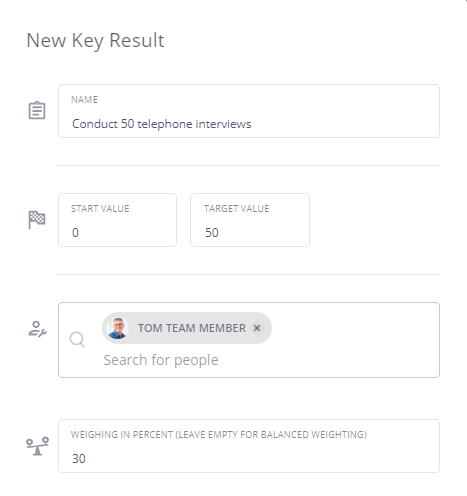This screenshot has height=496, width=467.
Task: Click into the Target Value field
Action: tap(250, 220)
